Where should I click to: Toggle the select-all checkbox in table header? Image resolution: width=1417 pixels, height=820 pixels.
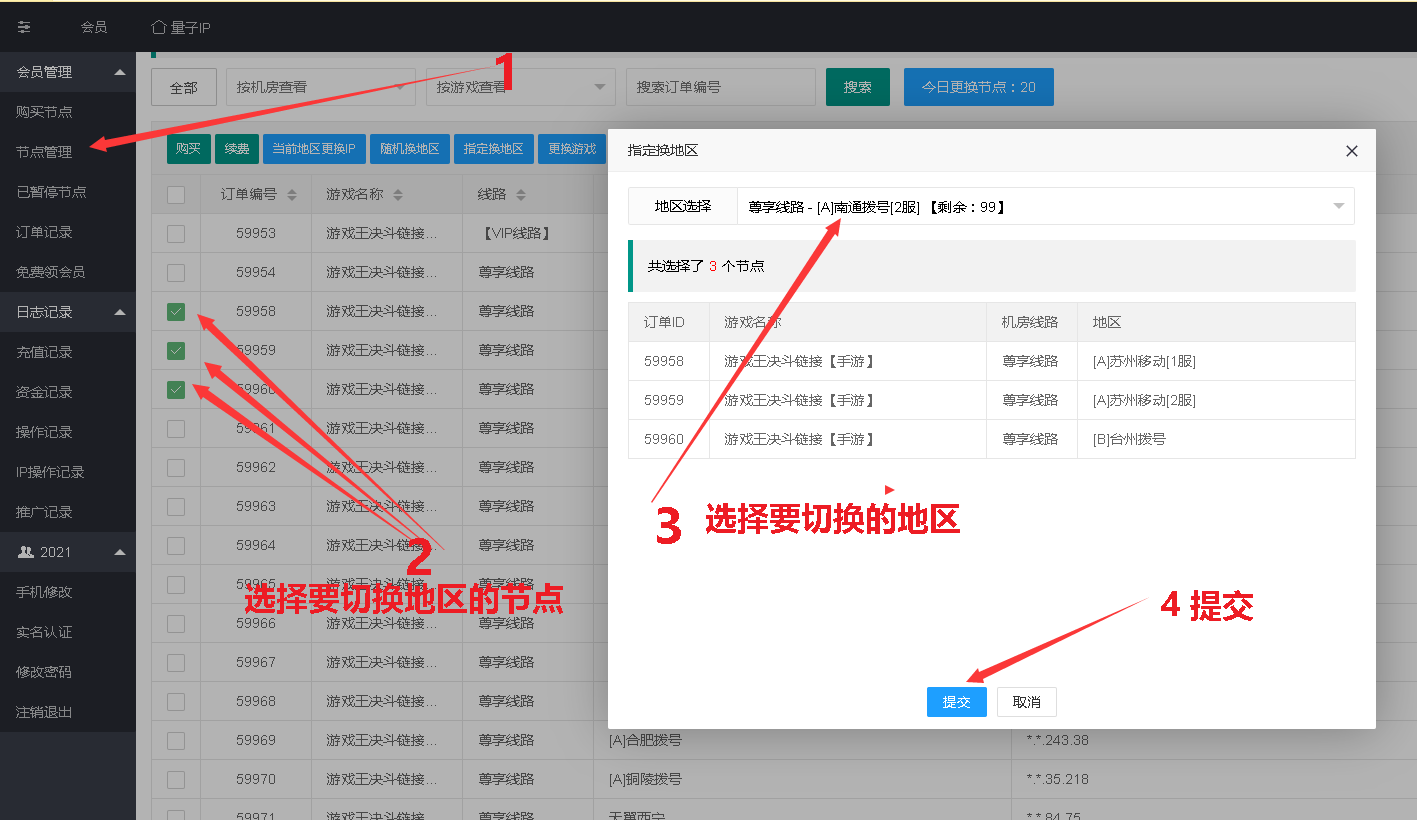point(176,195)
